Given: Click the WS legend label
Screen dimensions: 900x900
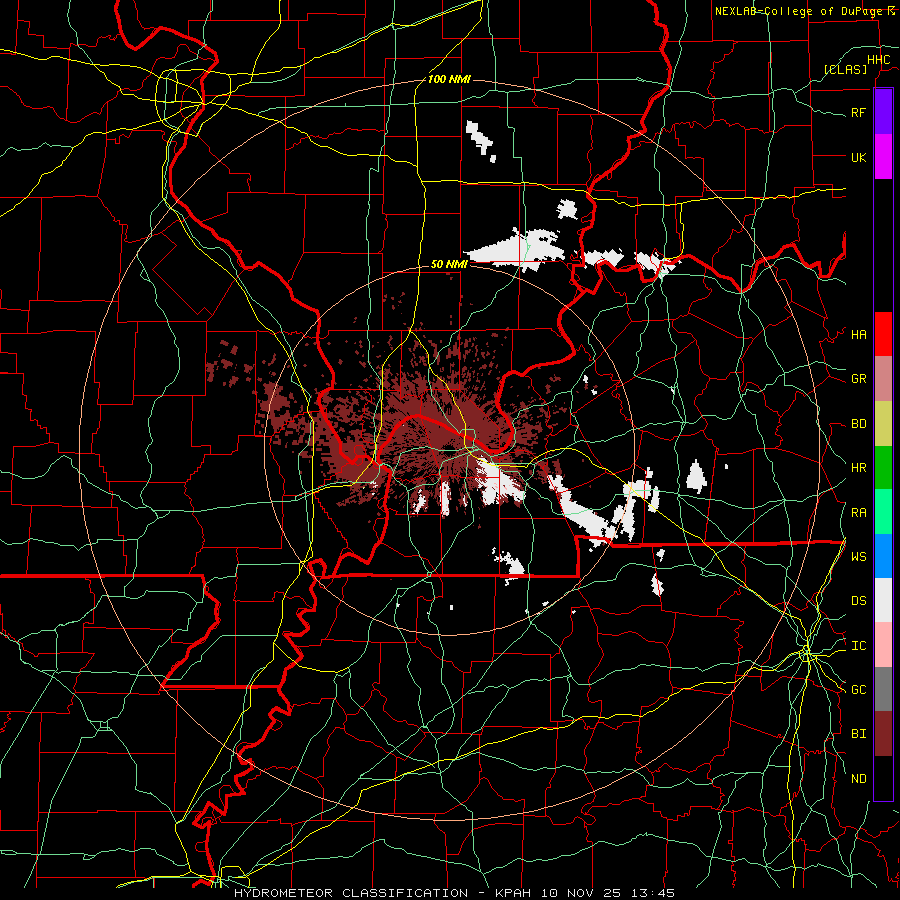Looking at the screenshot, I should [x=858, y=557].
